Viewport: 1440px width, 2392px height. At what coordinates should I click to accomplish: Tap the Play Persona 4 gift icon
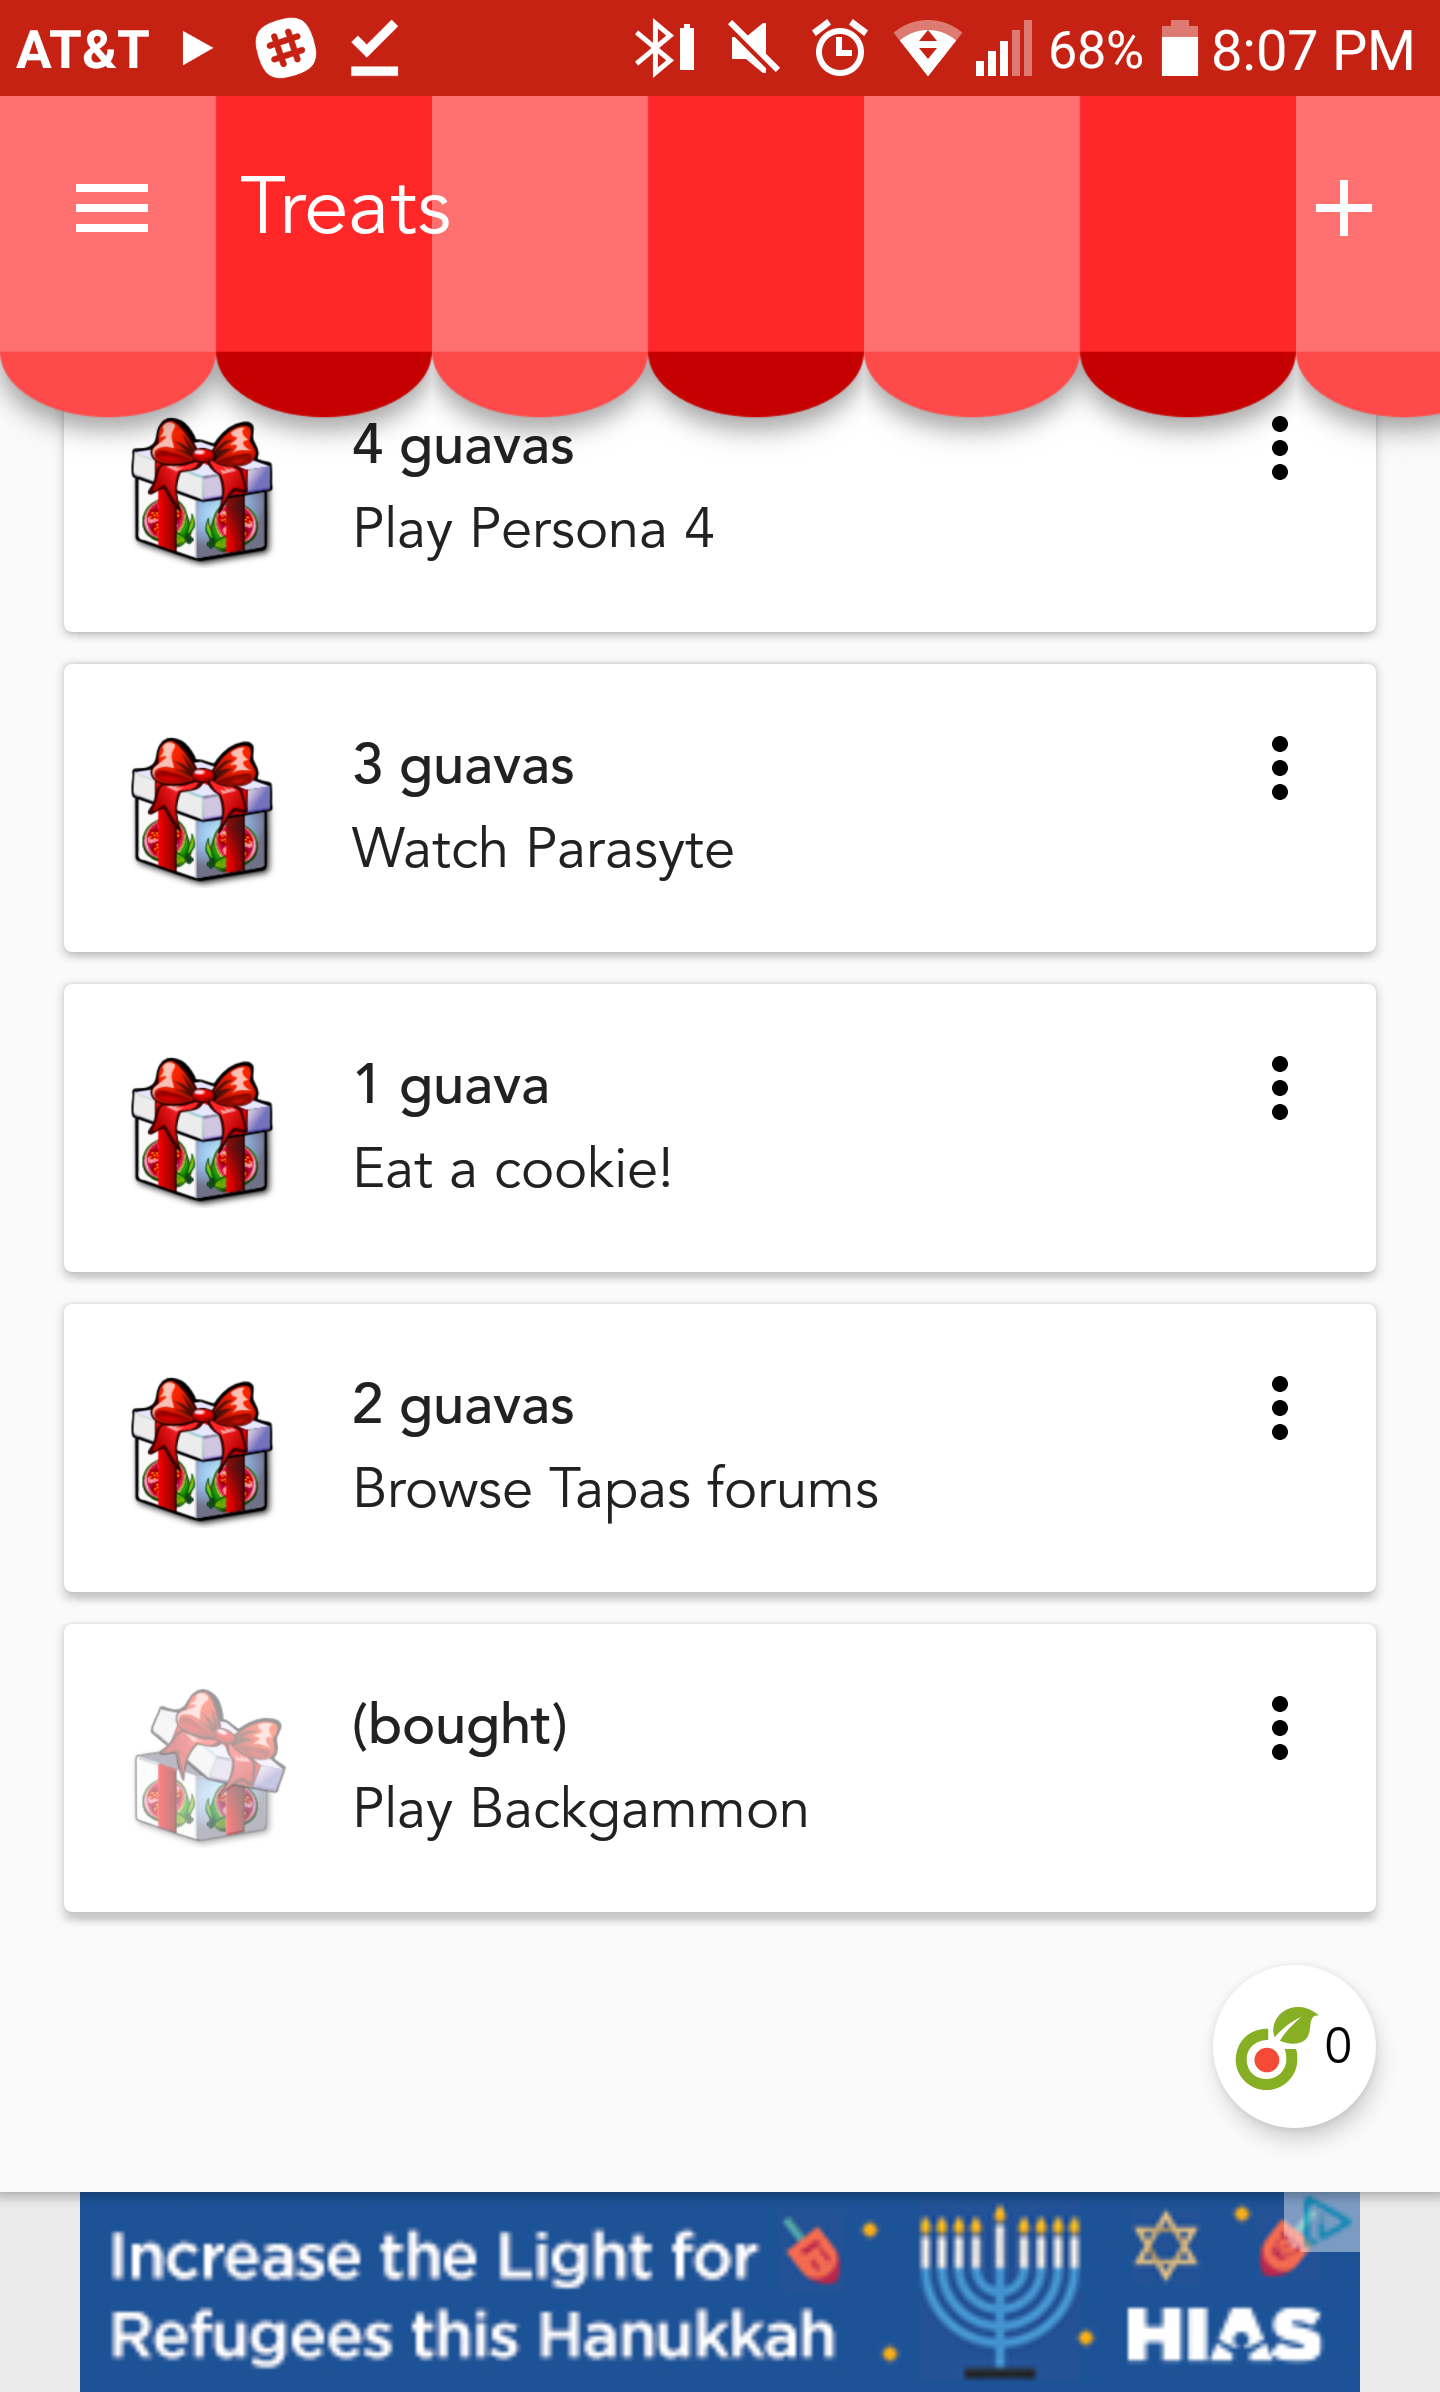(x=202, y=490)
